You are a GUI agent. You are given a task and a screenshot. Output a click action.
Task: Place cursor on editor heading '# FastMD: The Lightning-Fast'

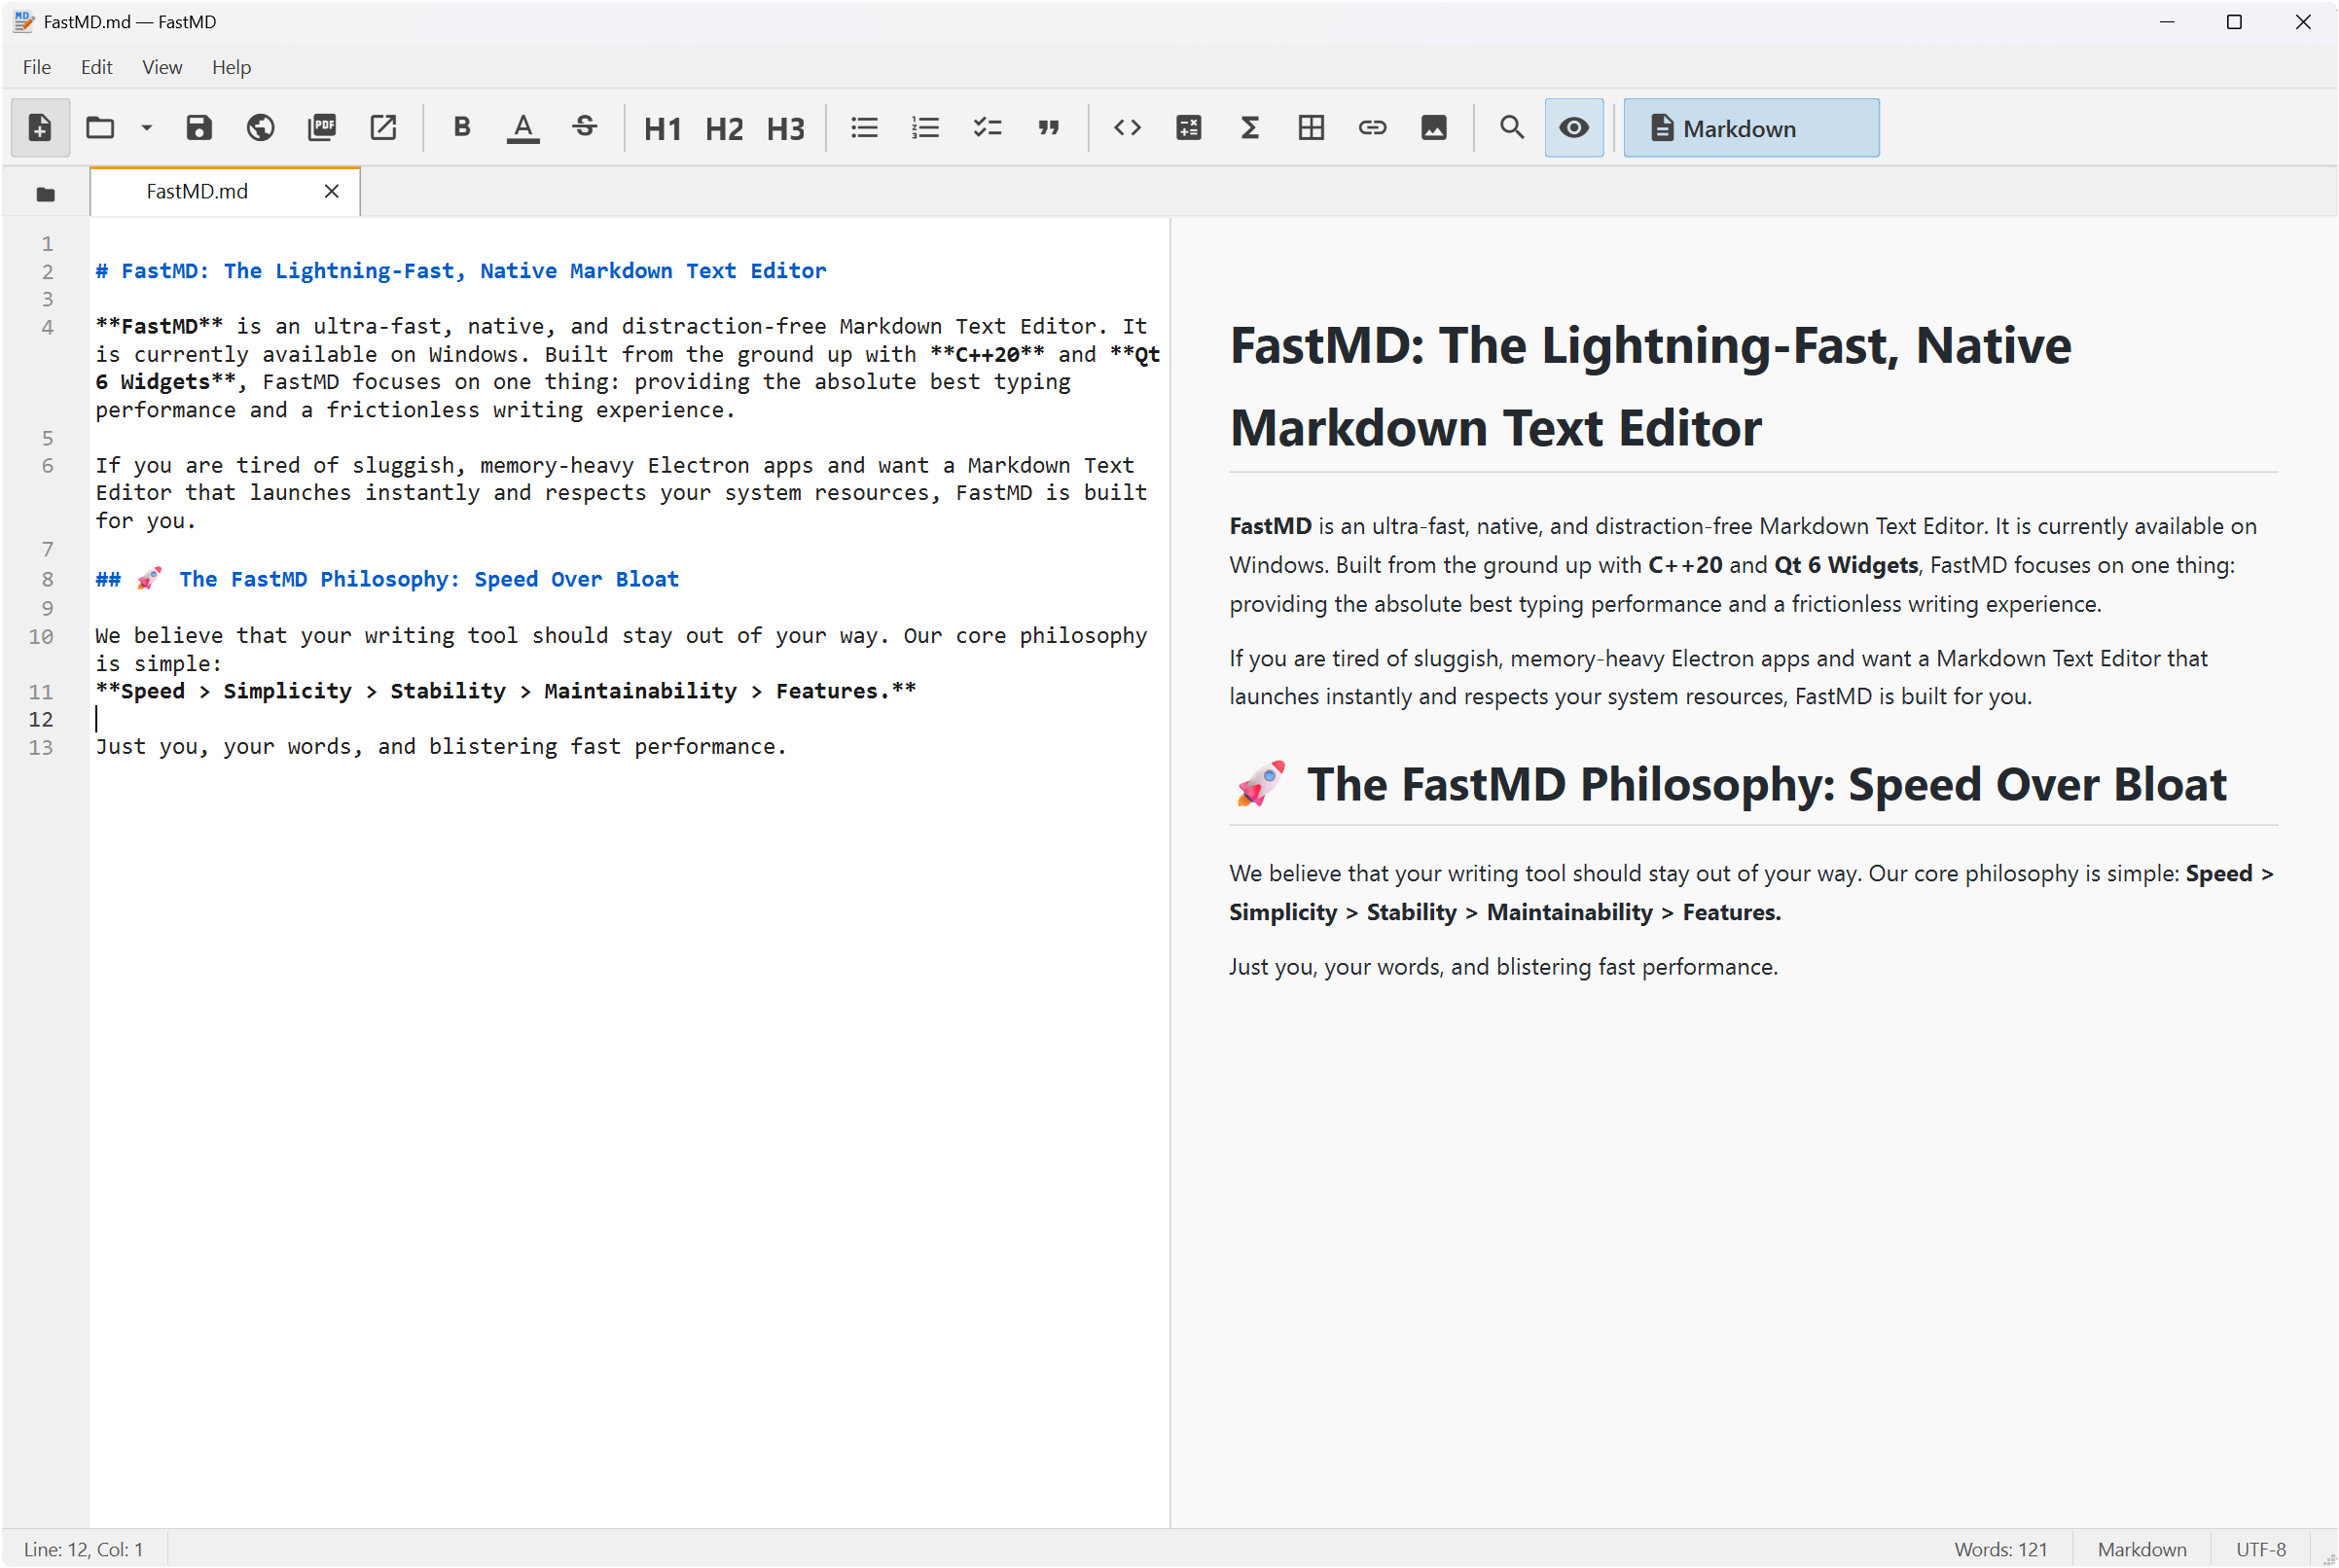[461, 271]
